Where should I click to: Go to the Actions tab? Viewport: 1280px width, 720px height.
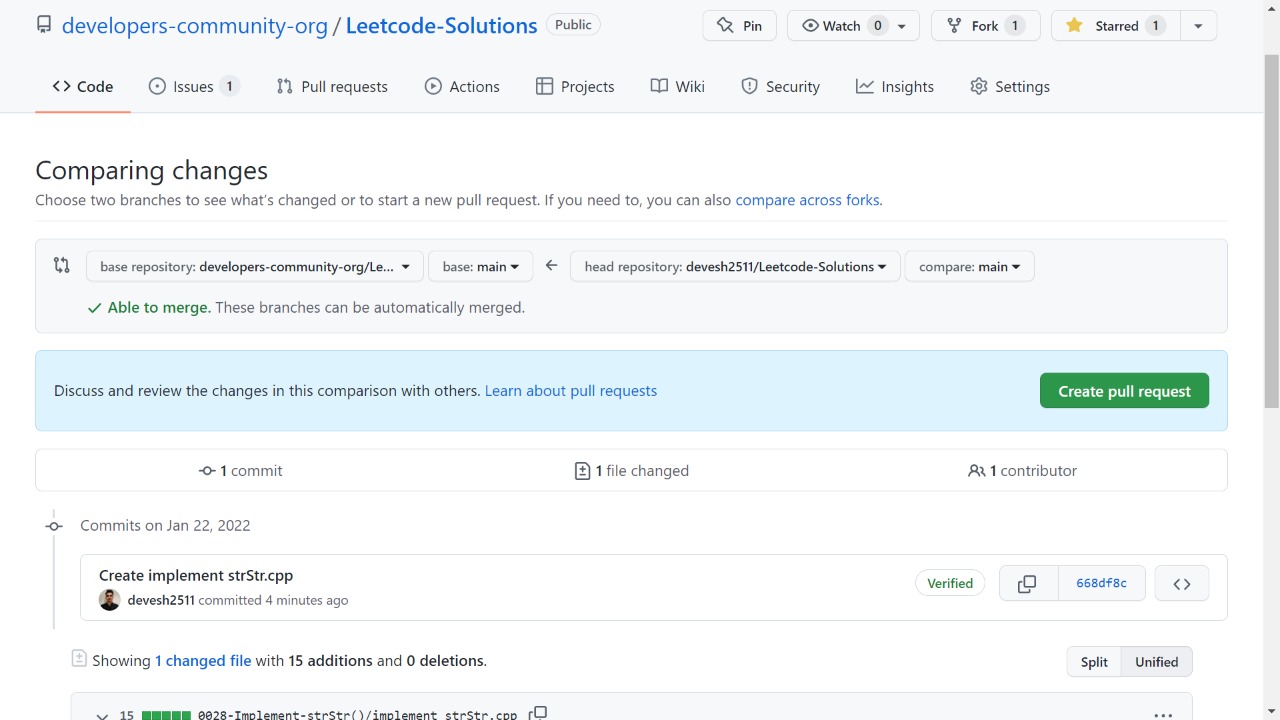coord(462,87)
